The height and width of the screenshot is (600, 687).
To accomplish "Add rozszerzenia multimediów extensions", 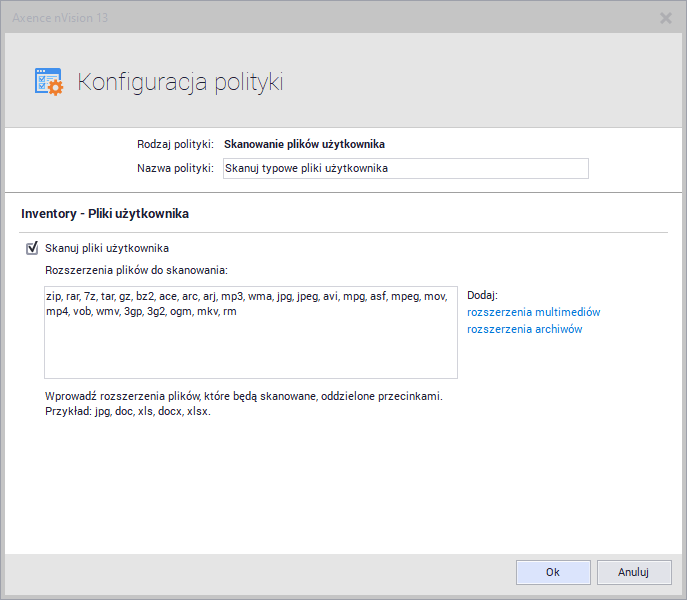I will [533, 312].
